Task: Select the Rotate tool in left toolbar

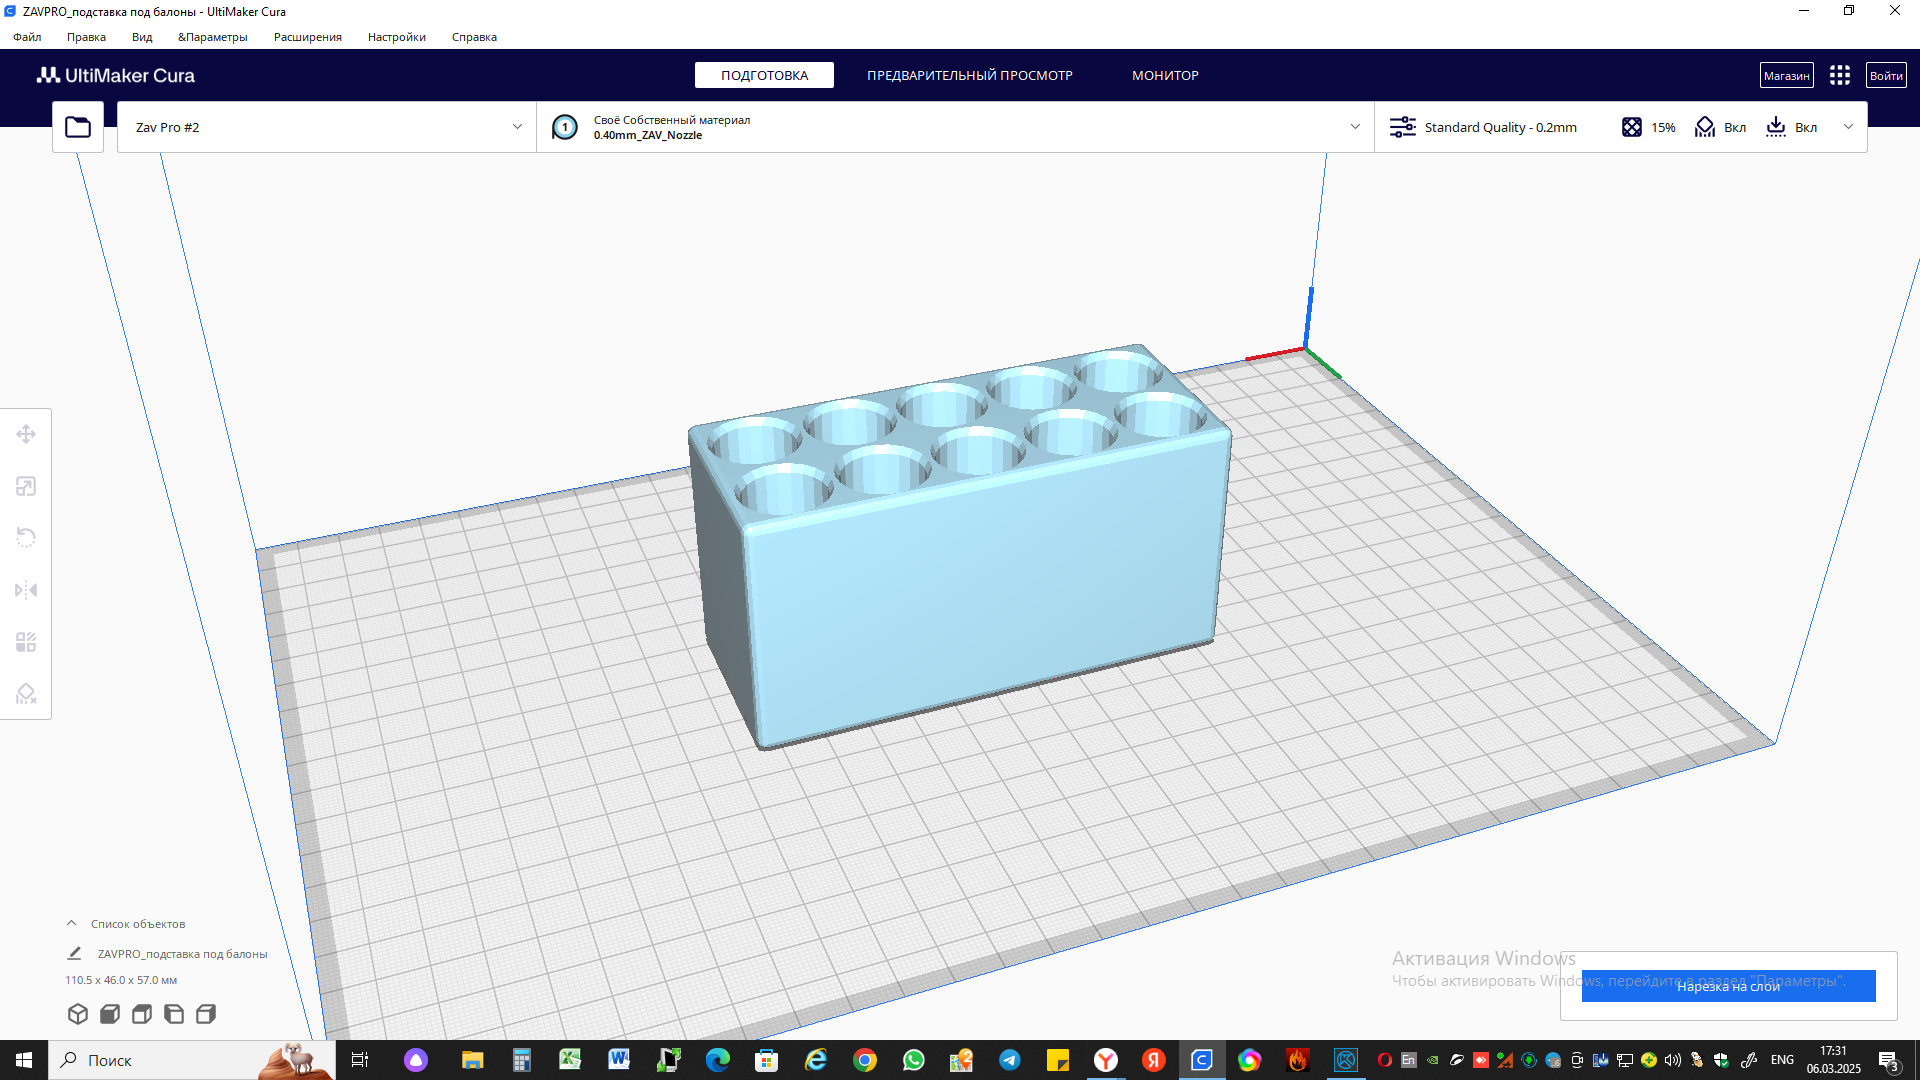Action: click(26, 538)
